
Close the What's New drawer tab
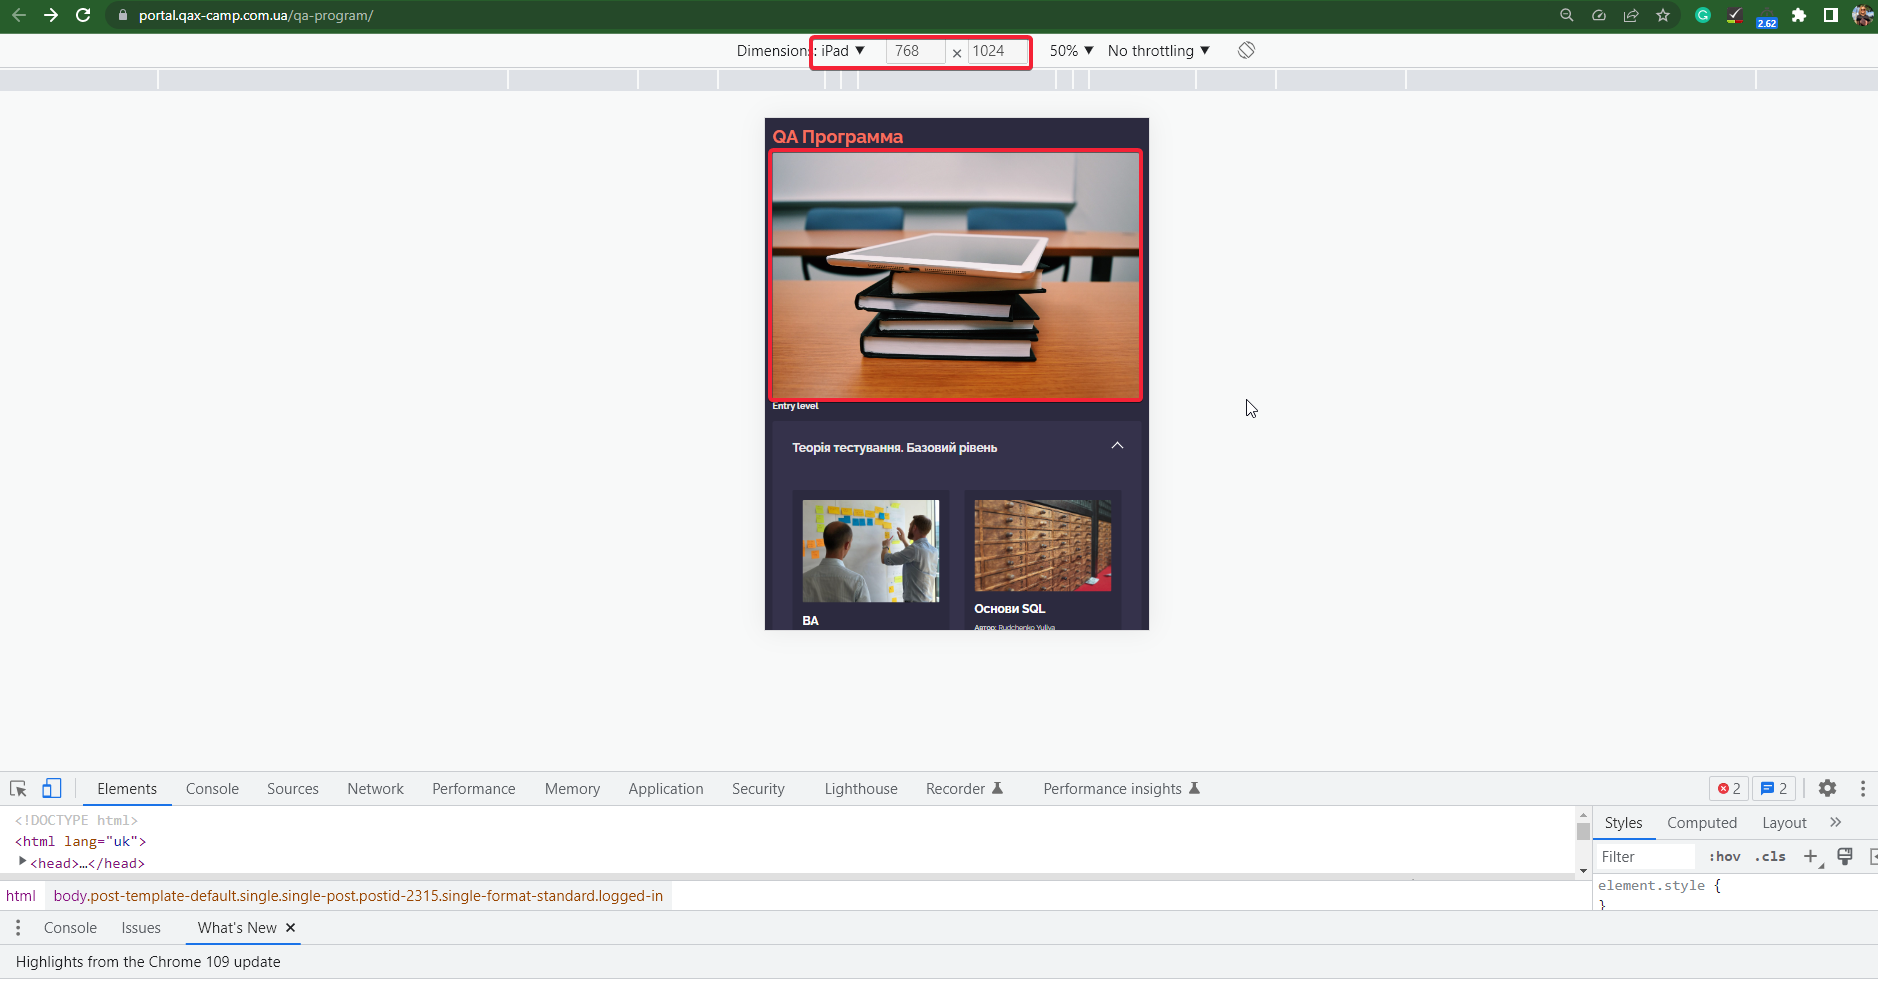coord(288,928)
